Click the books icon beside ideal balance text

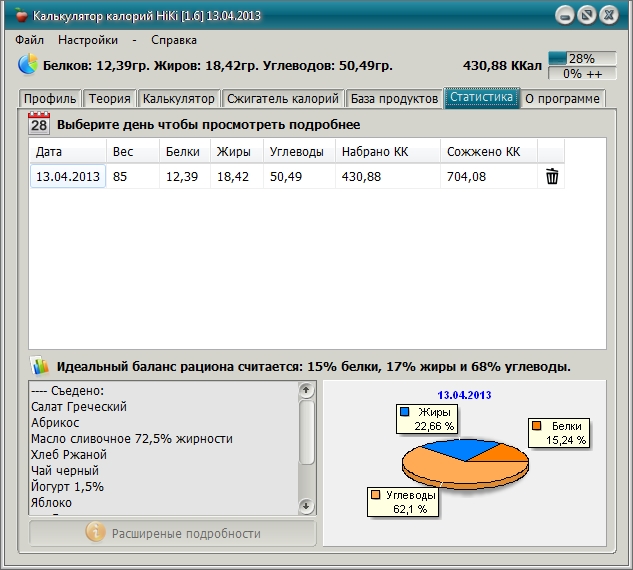(x=39, y=366)
